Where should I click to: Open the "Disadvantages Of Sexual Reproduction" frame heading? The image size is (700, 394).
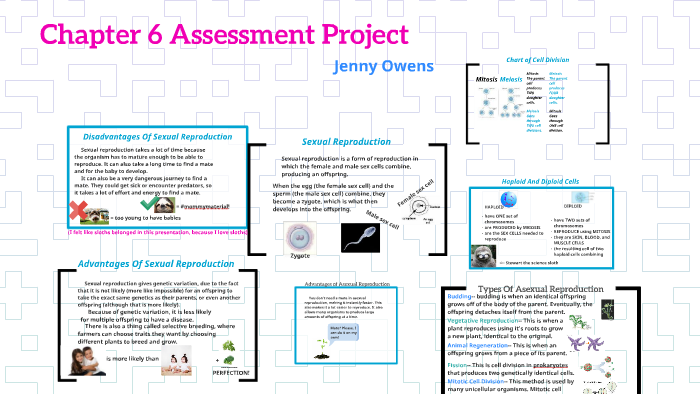pos(158,137)
